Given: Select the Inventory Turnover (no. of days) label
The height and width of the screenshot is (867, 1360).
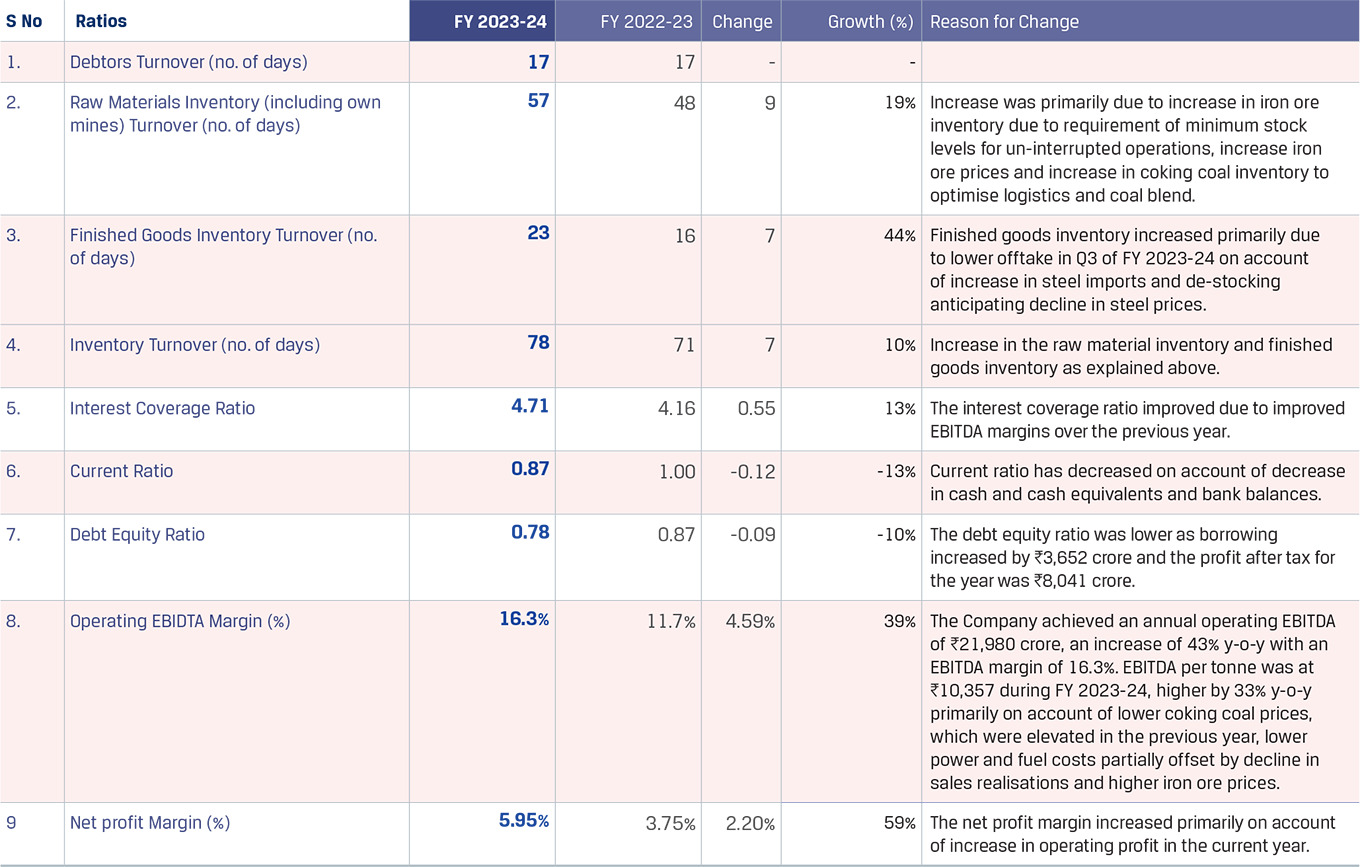Looking at the screenshot, I should [x=195, y=345].
